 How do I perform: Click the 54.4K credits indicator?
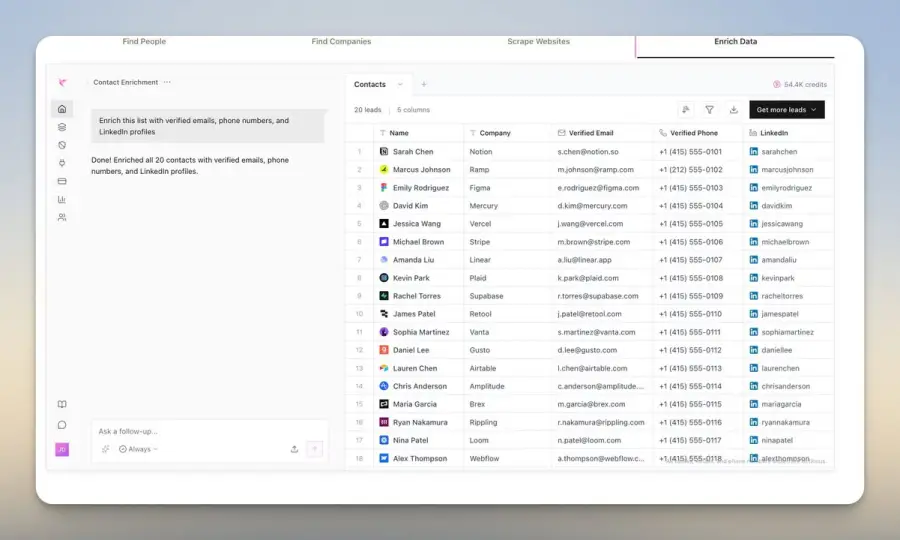(x=800, y=84)
